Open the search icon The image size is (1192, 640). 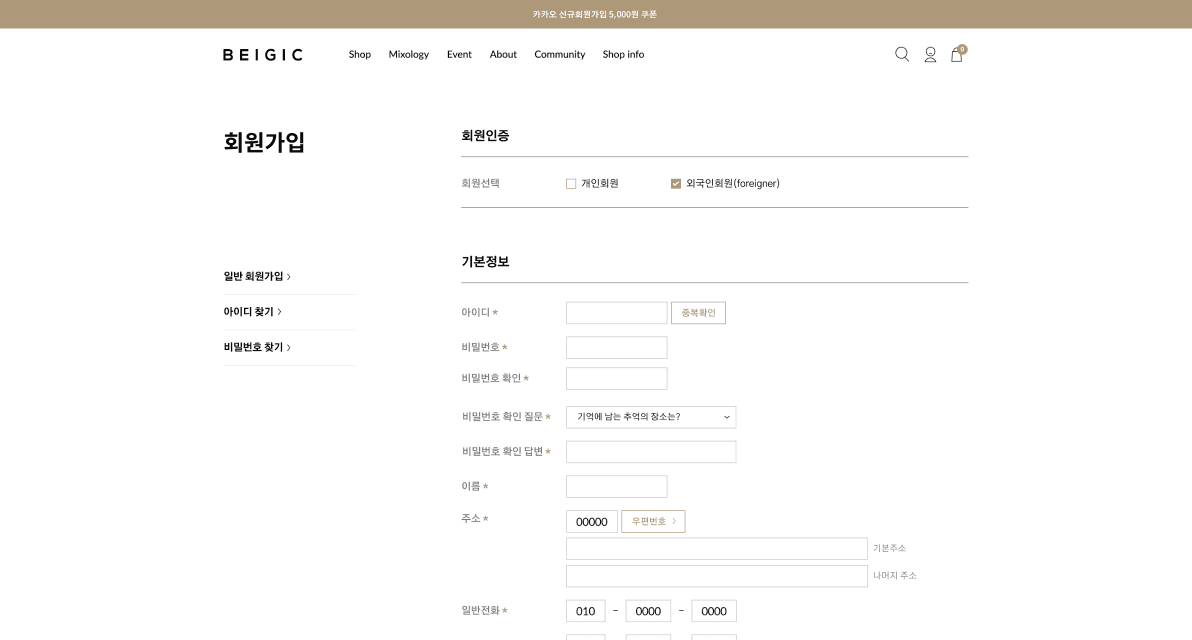click(x=901, y=54)
